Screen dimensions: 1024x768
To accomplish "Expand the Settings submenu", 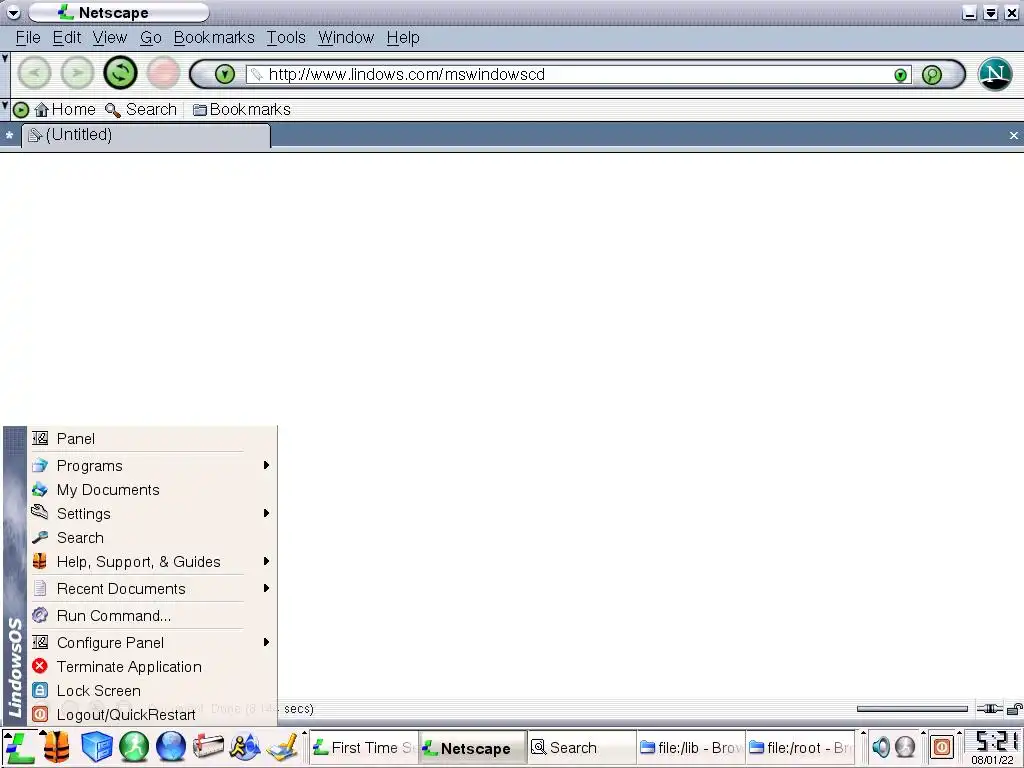I will [x=152, y=514].
